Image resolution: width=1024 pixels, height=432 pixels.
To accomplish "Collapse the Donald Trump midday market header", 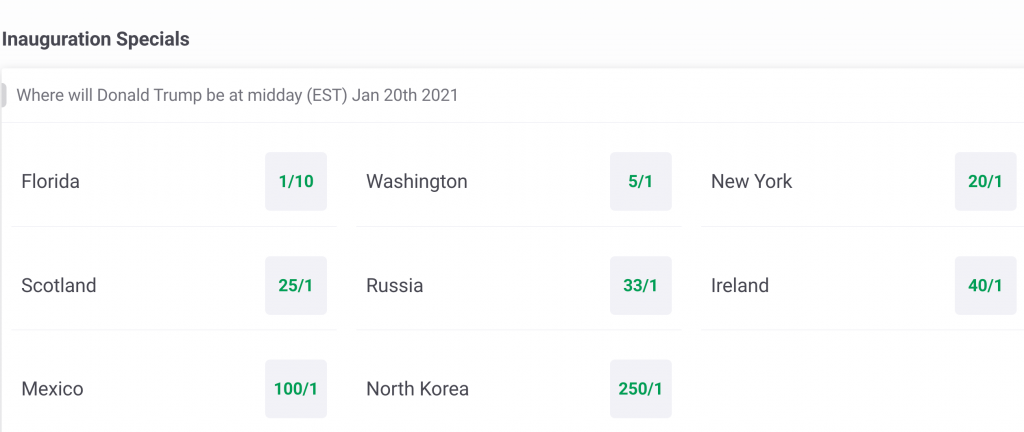I will point(237,96).
